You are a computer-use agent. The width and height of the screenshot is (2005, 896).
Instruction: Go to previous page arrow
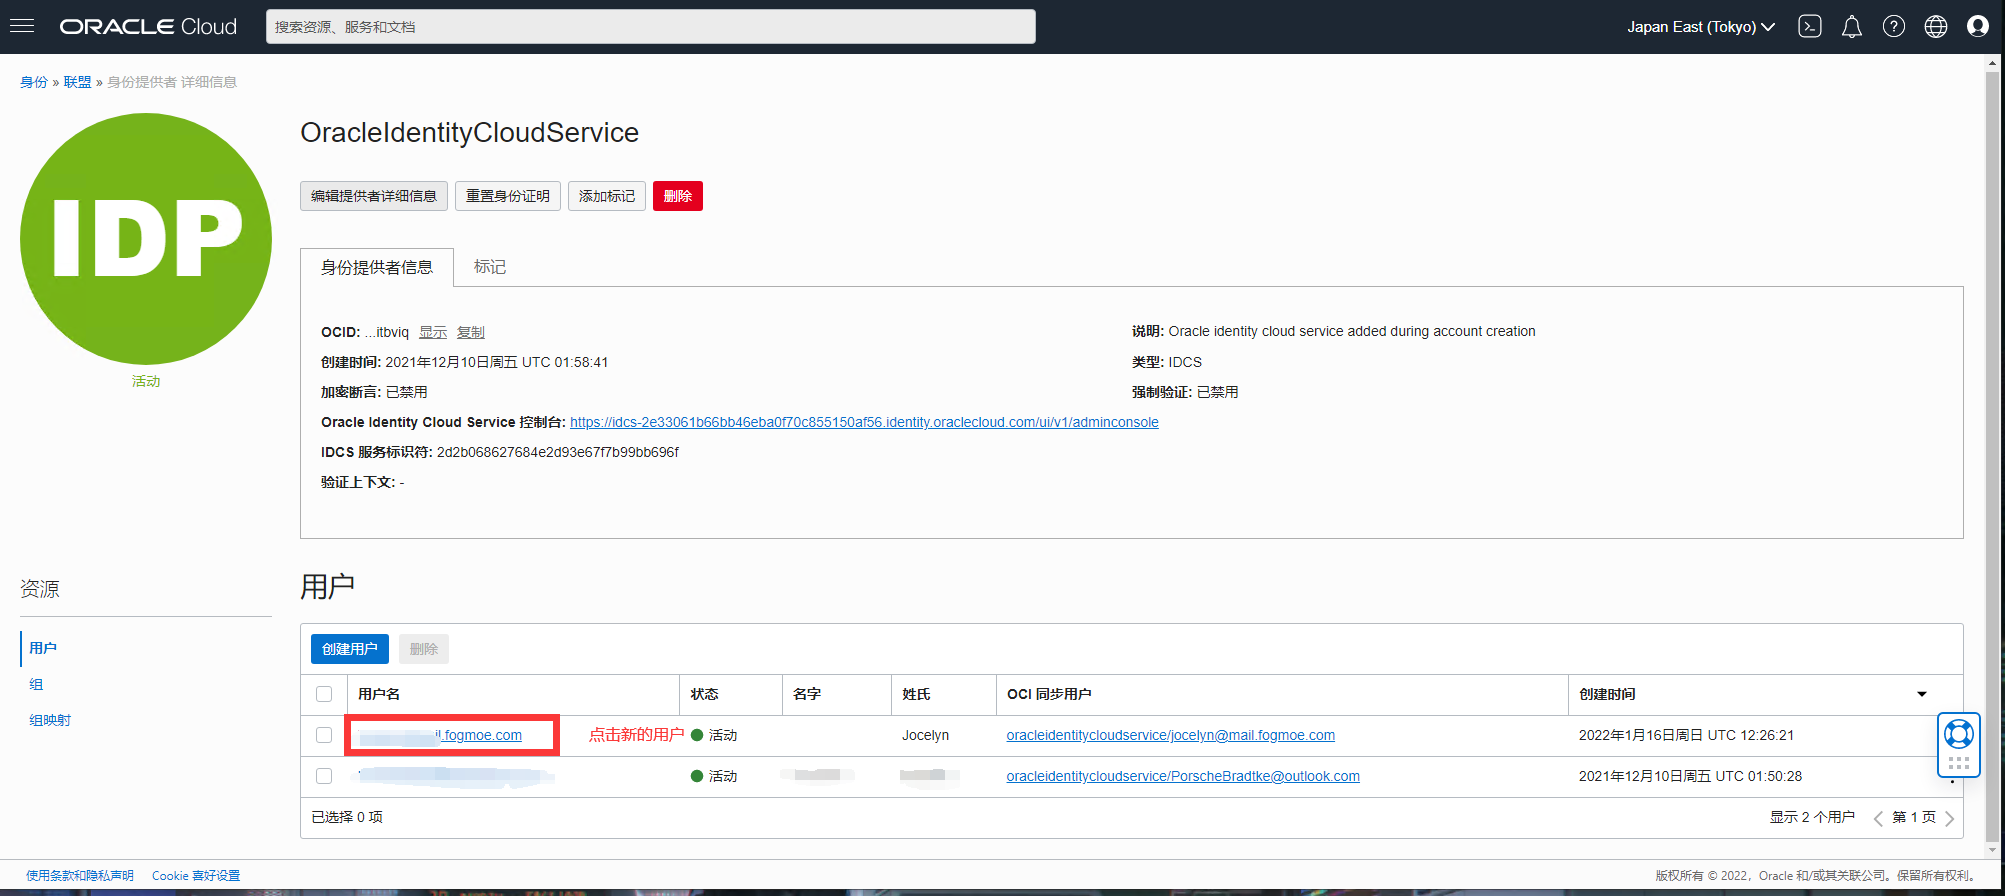(1878, 819)
